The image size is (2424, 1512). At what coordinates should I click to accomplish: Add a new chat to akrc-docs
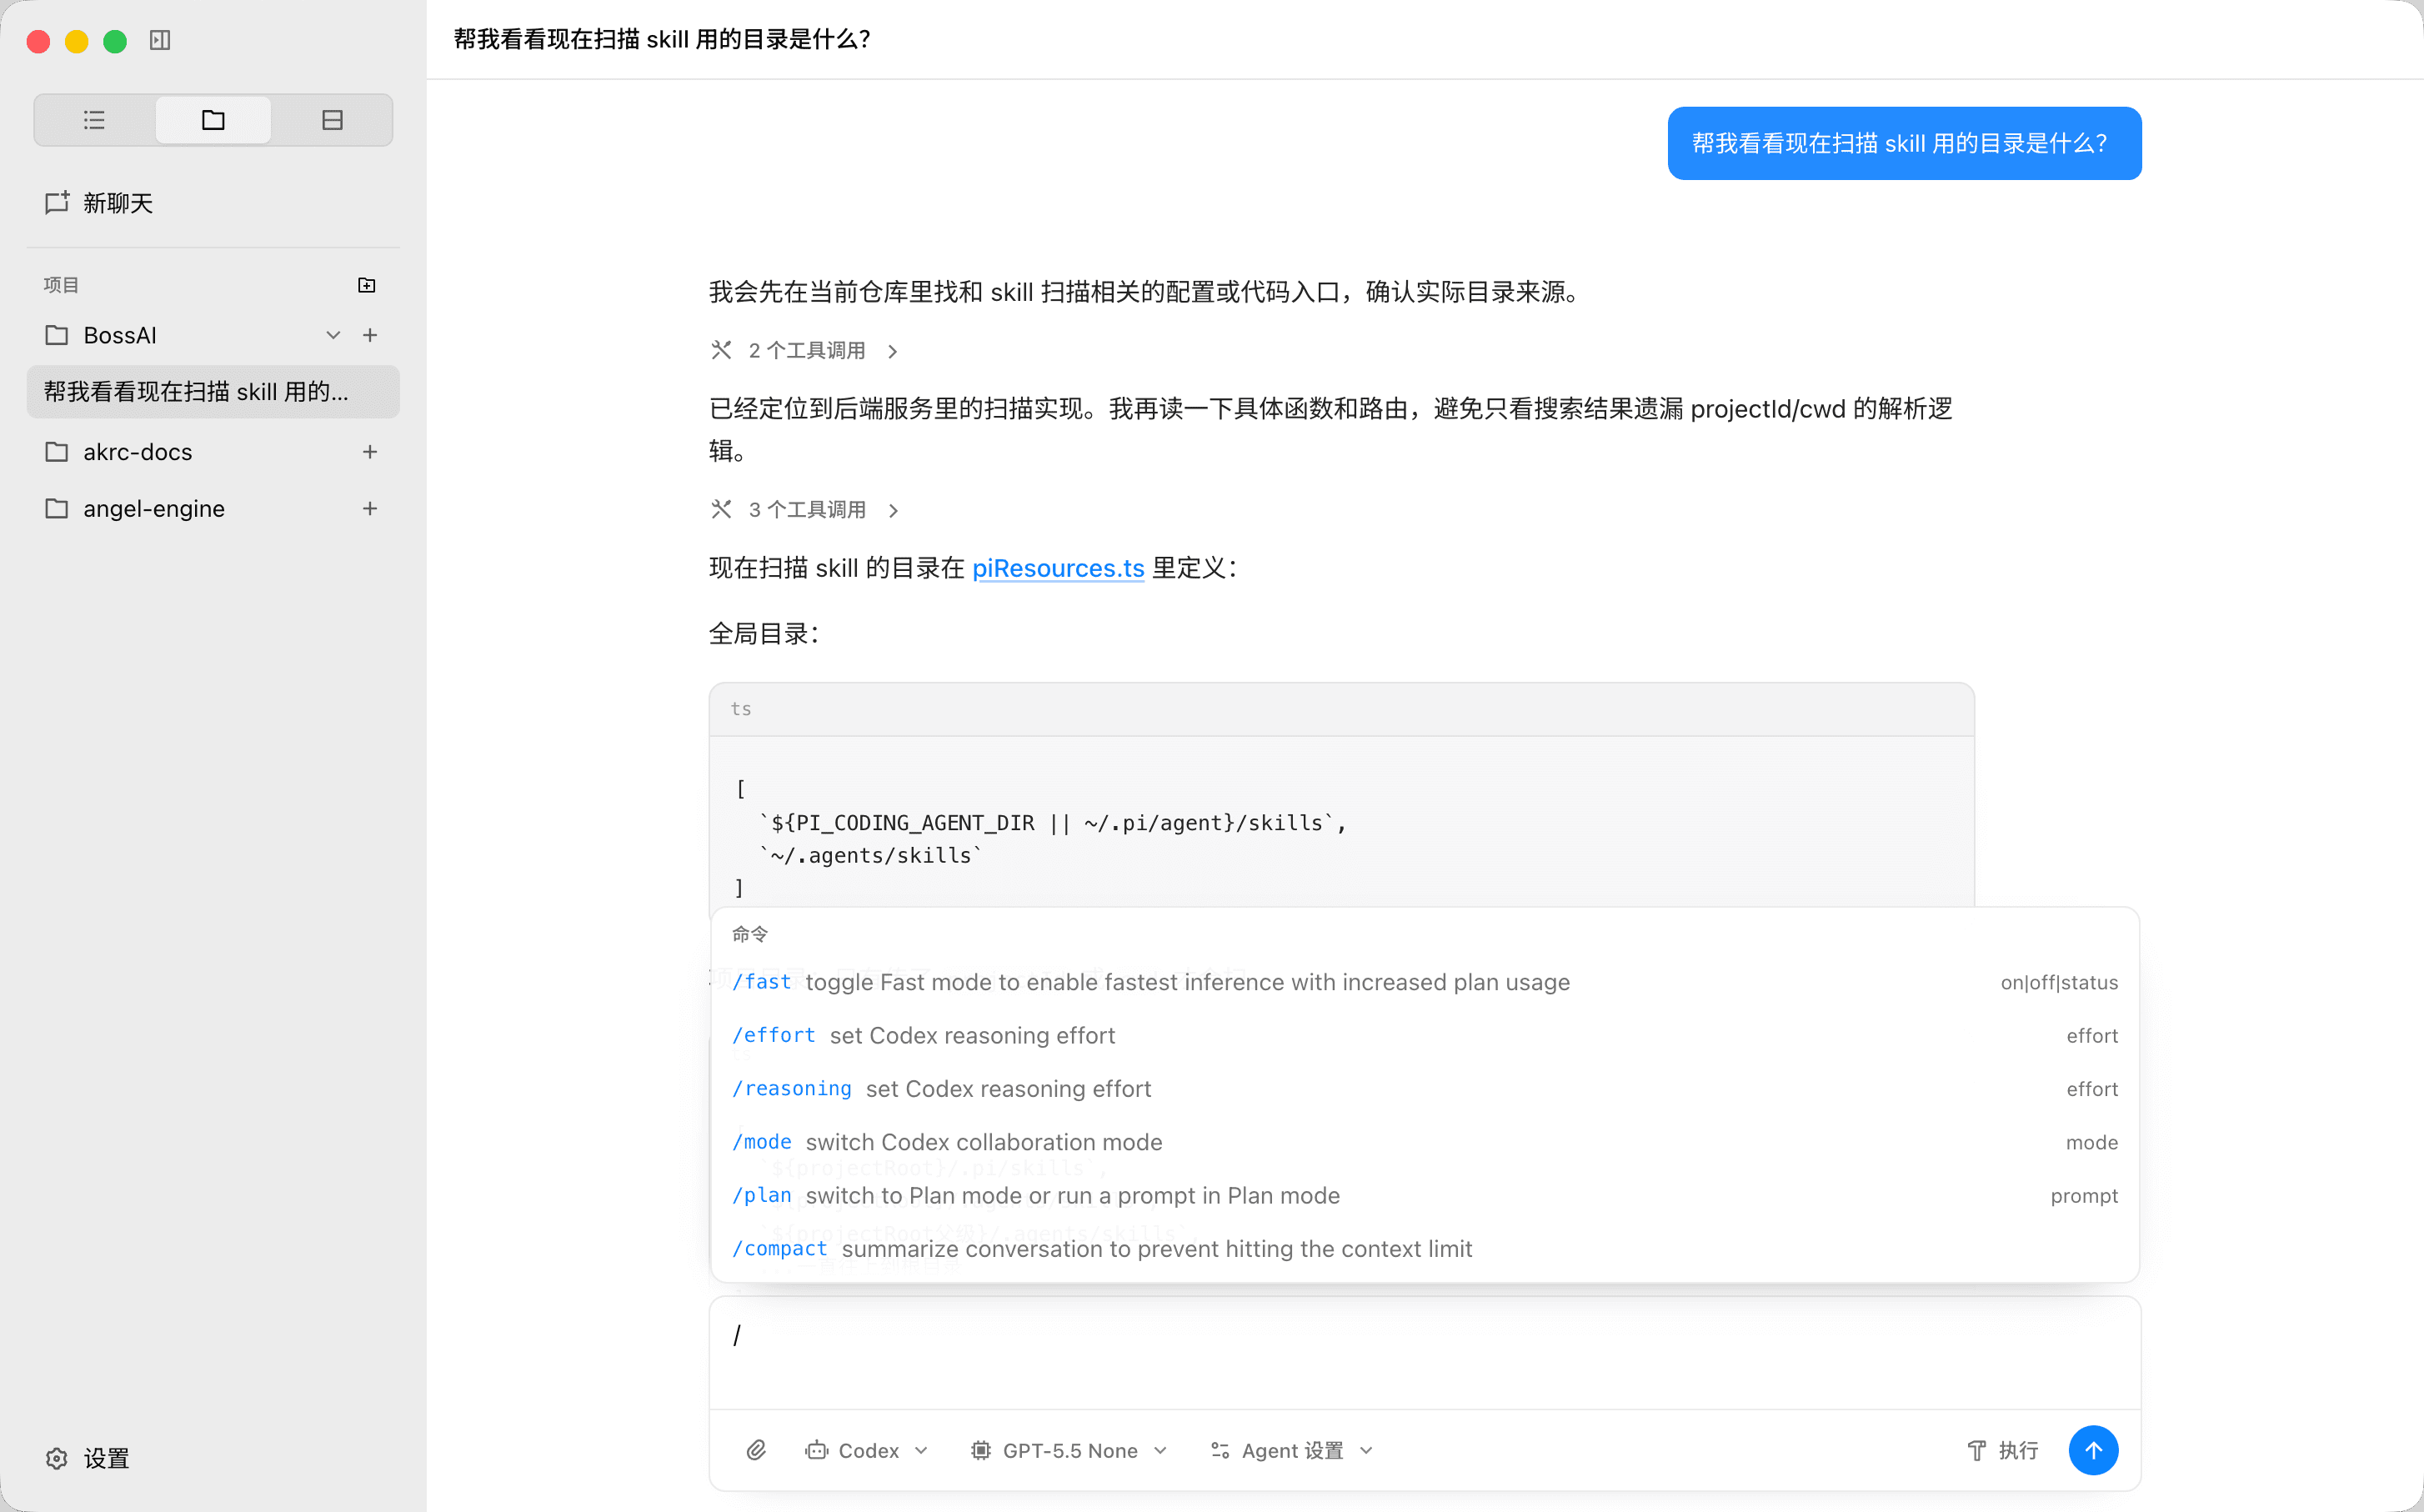click(370, 452)
